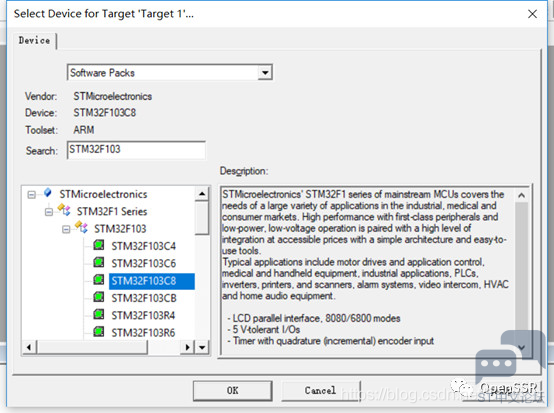Click the chip icon beside STM32F103C4
Viewport: 554px width, 413px height.
(x=99, y=245)
